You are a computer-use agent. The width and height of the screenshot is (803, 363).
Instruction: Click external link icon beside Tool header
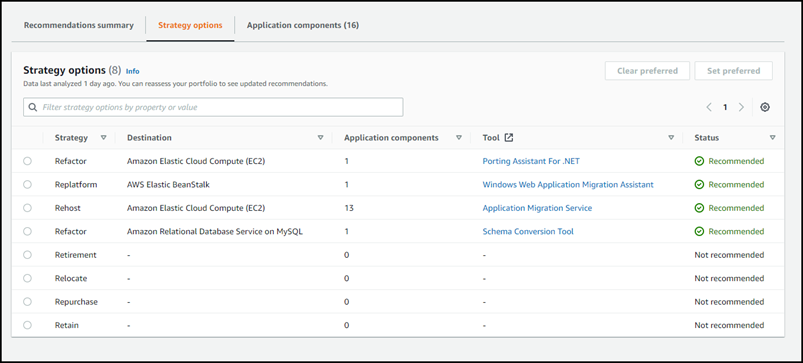click(509, 138)
